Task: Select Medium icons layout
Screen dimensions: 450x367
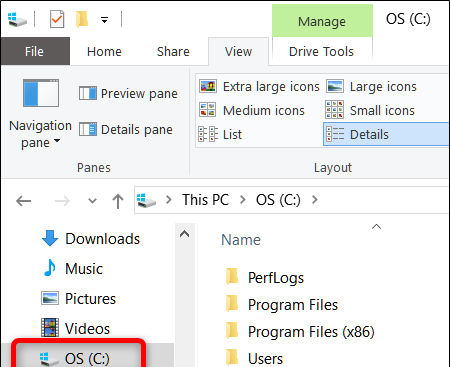Action: pyautogui.click(x=252, y=110)
